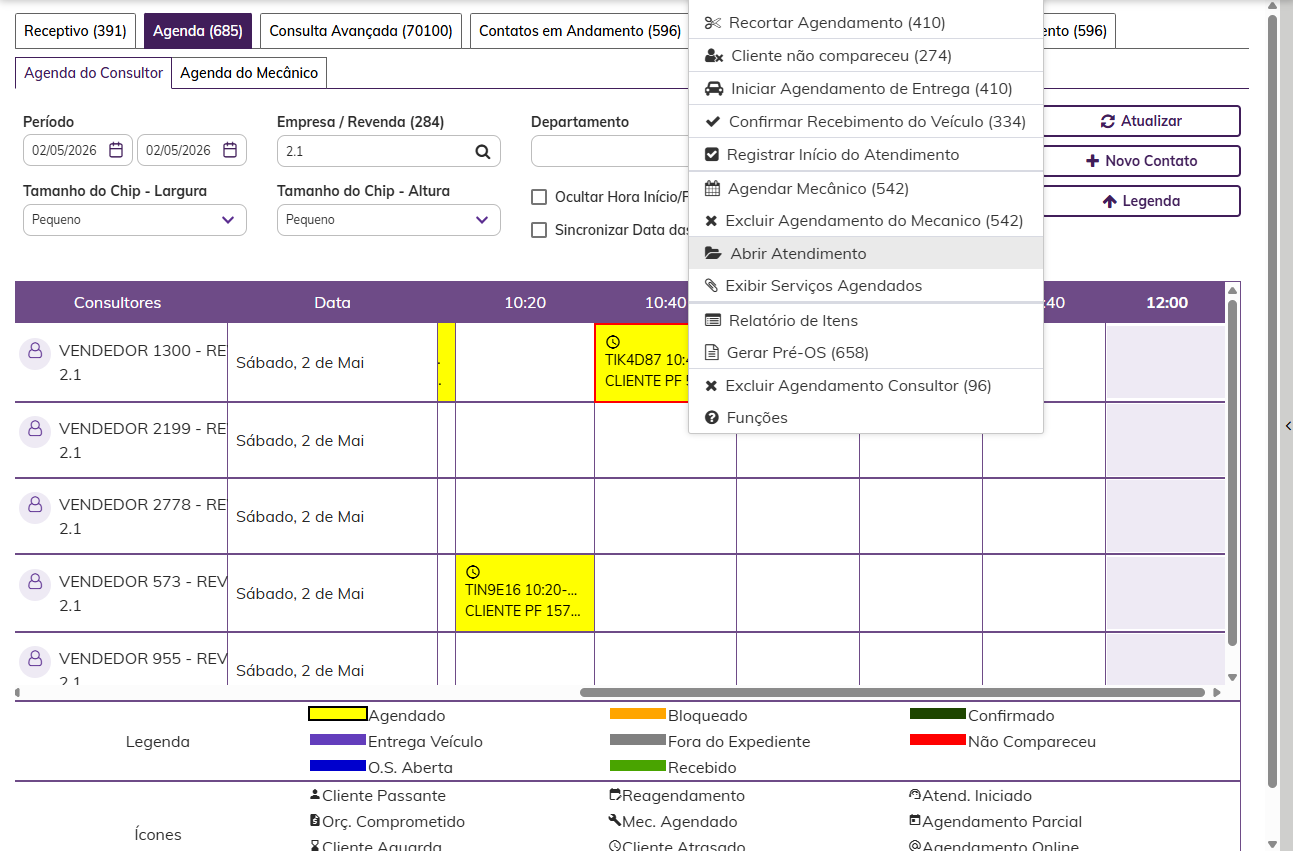This screenshot has width=1293, height=851.
Task: Click calendar icon in first Período date
Action: 116,150
